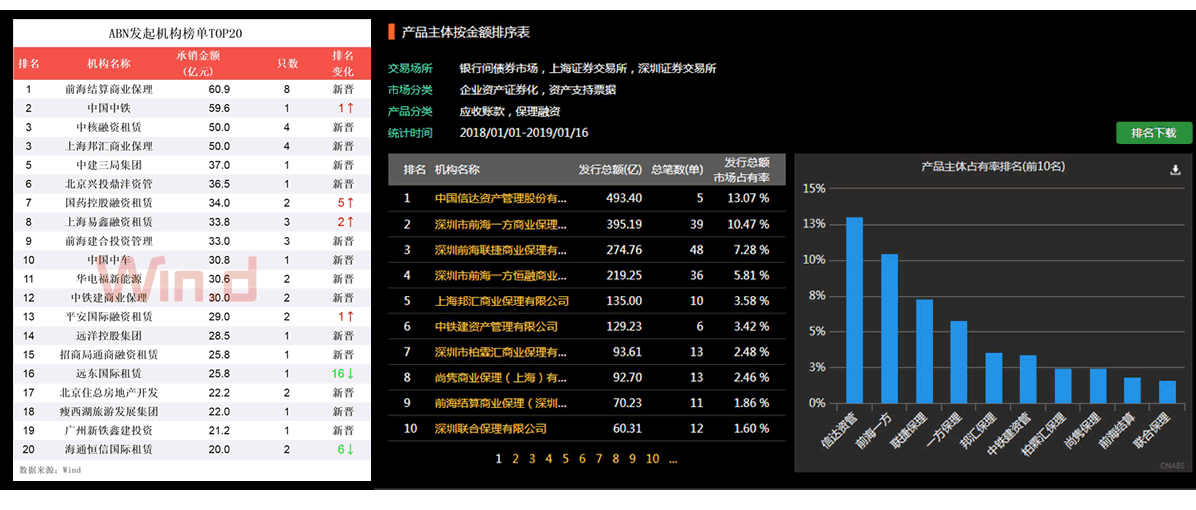The image size is (1196, 510).
Task: Select current page 1 in pagination
Action: click(499, 459)
